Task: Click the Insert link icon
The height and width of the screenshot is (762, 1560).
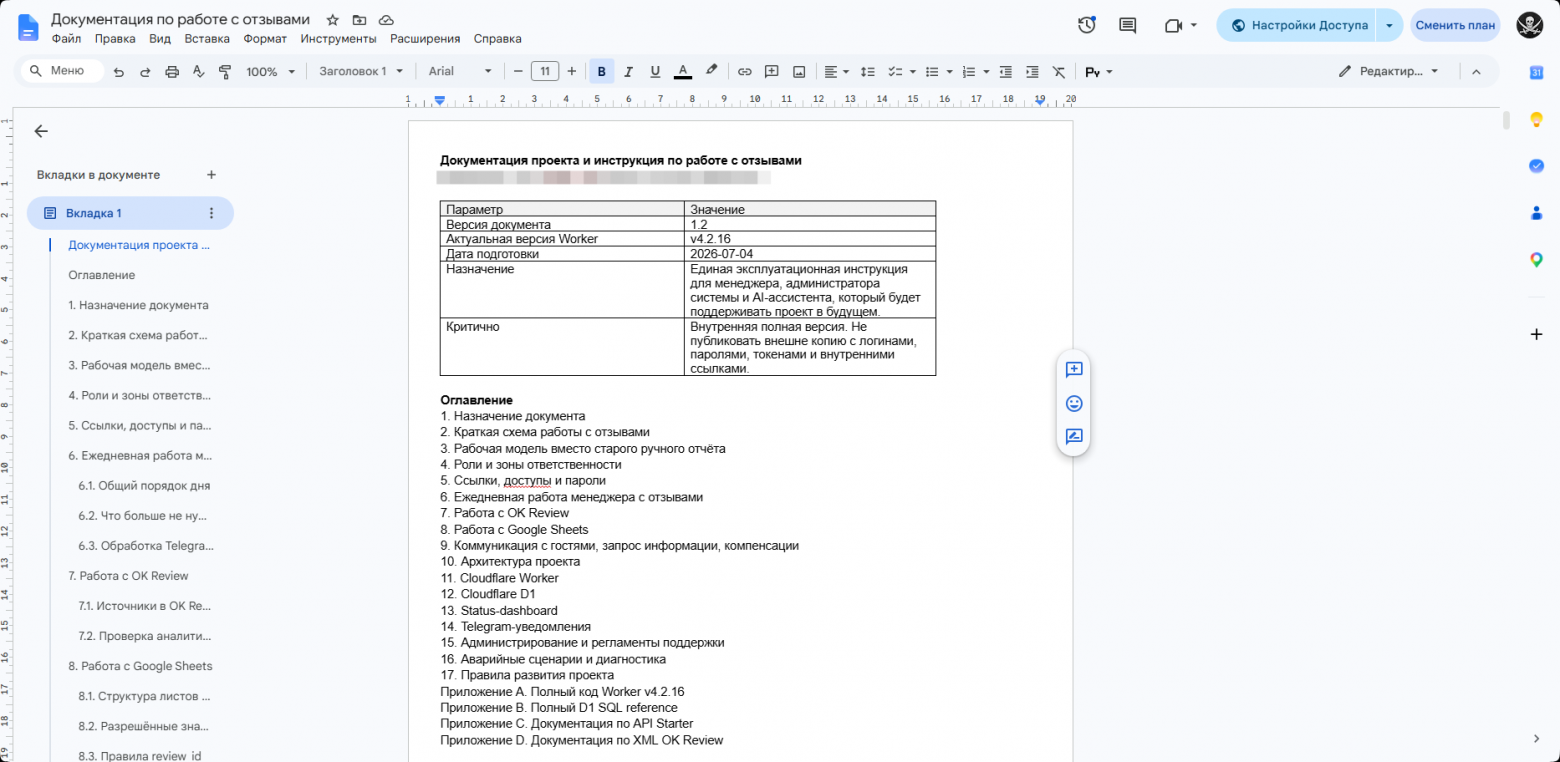Action: [x=745, y=72]
